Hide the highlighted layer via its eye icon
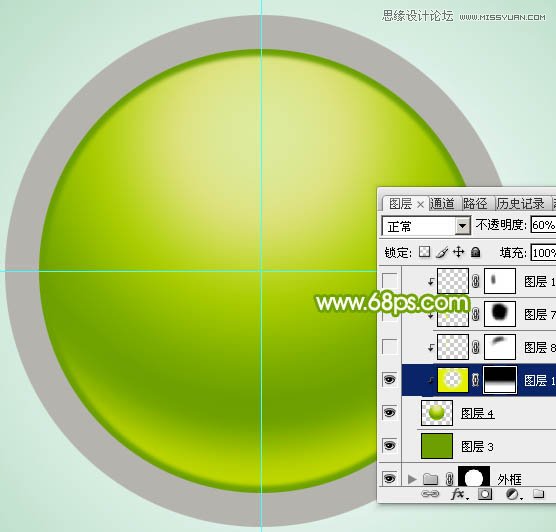556x532 pixels. [x=390, y=380]
